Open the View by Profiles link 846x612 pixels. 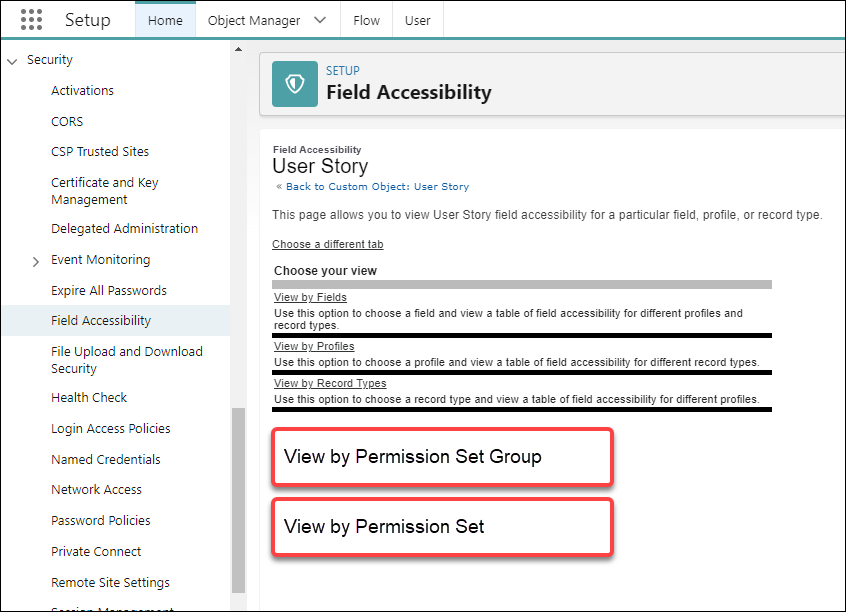pos(314,346)
